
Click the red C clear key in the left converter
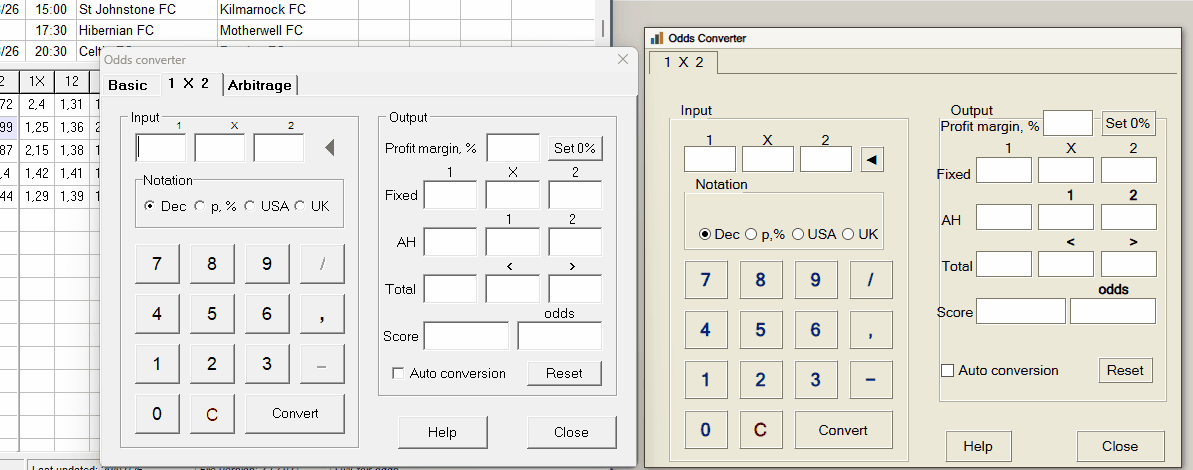coord(212,414)
